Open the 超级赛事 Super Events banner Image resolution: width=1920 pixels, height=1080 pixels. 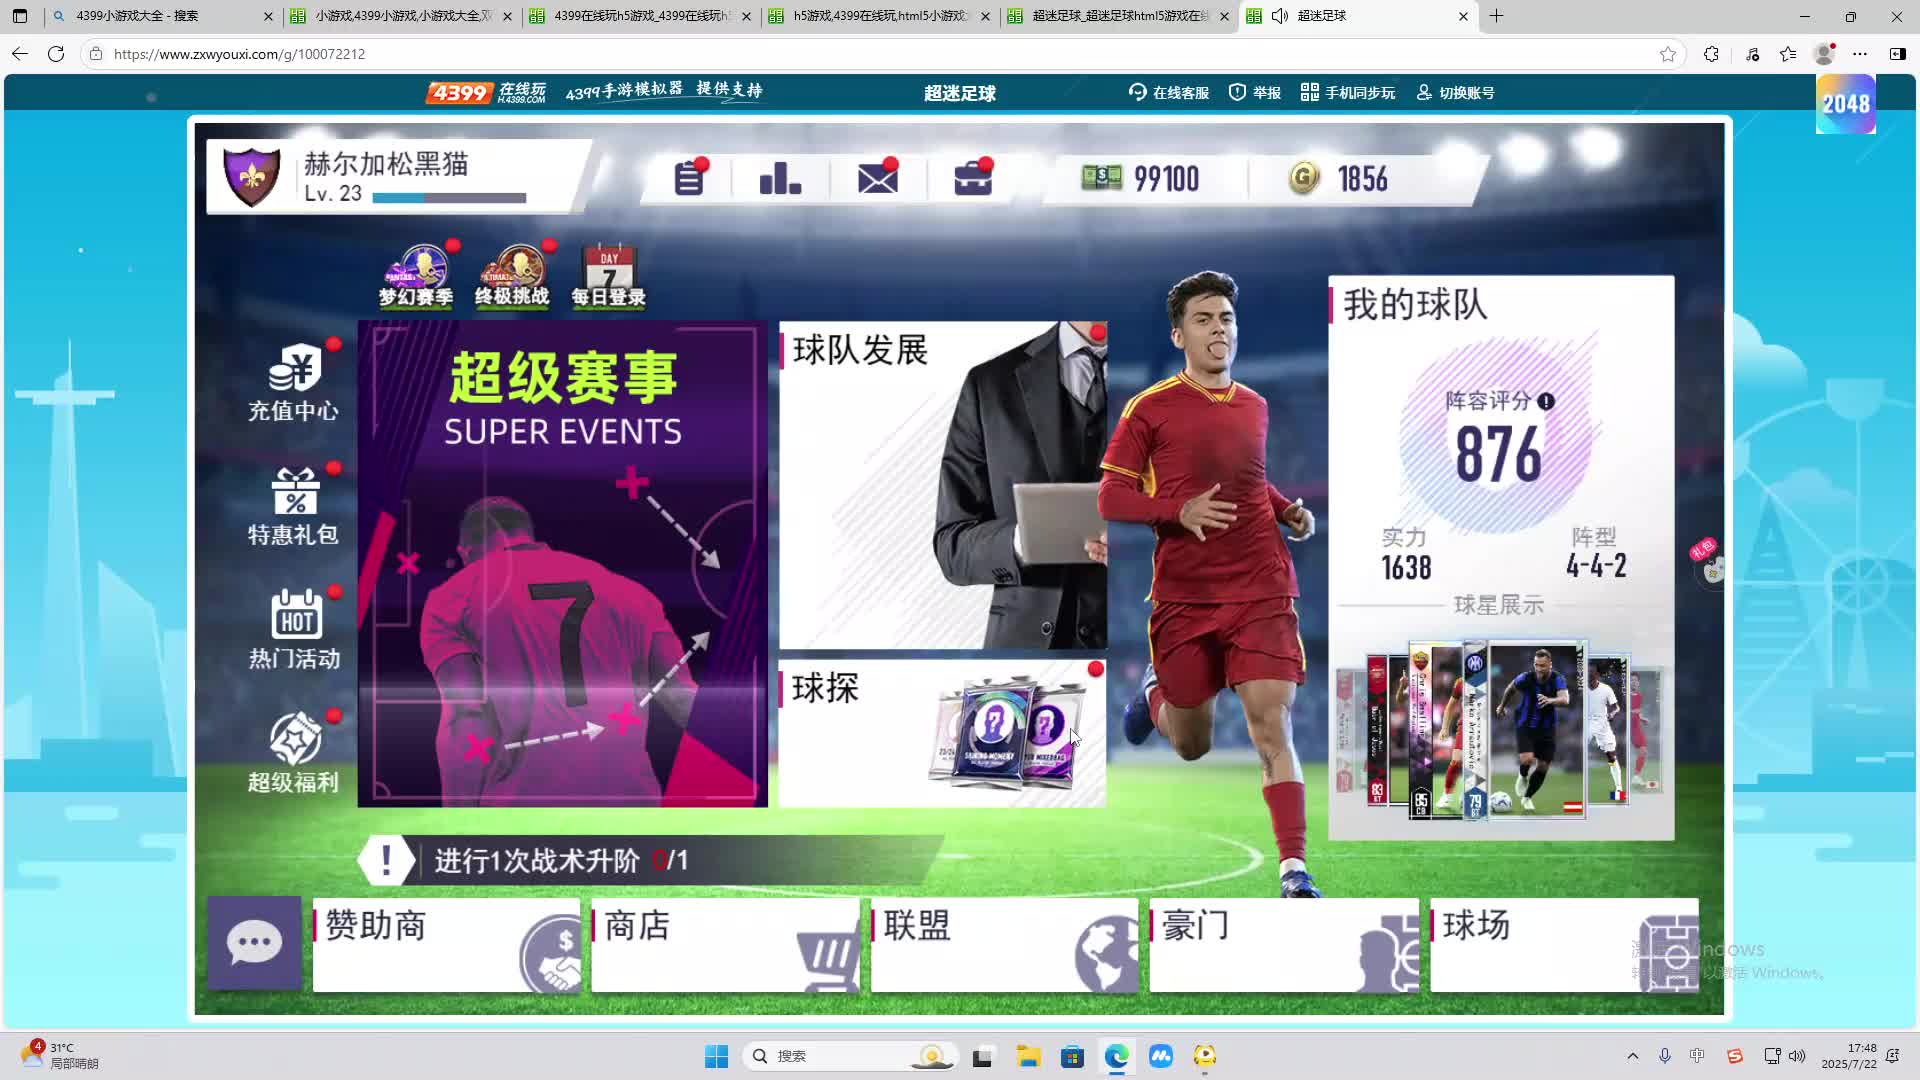click(562, 564)
